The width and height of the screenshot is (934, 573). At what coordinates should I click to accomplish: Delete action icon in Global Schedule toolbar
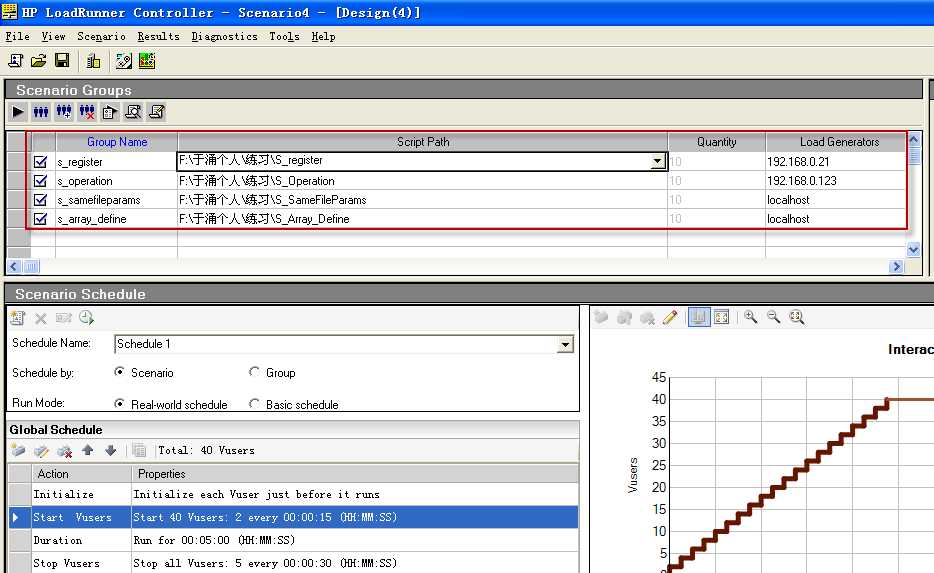tap(64, 451)
